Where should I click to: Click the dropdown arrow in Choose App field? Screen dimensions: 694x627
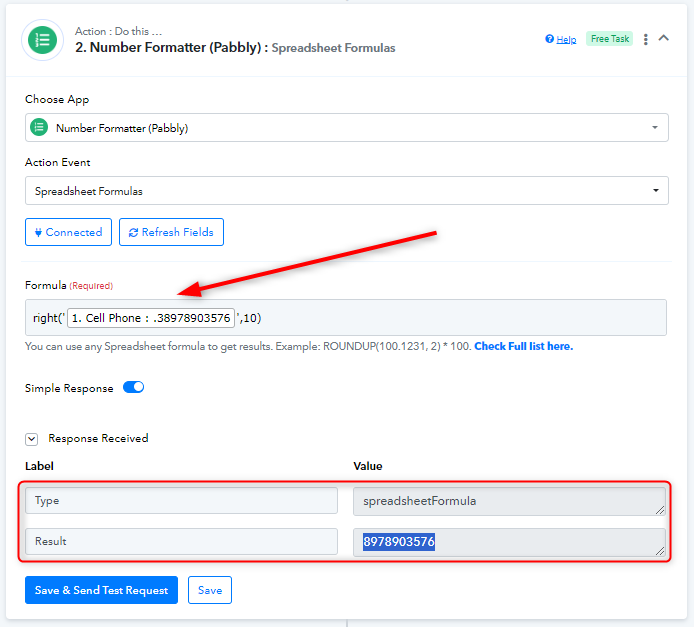point(655,127)
